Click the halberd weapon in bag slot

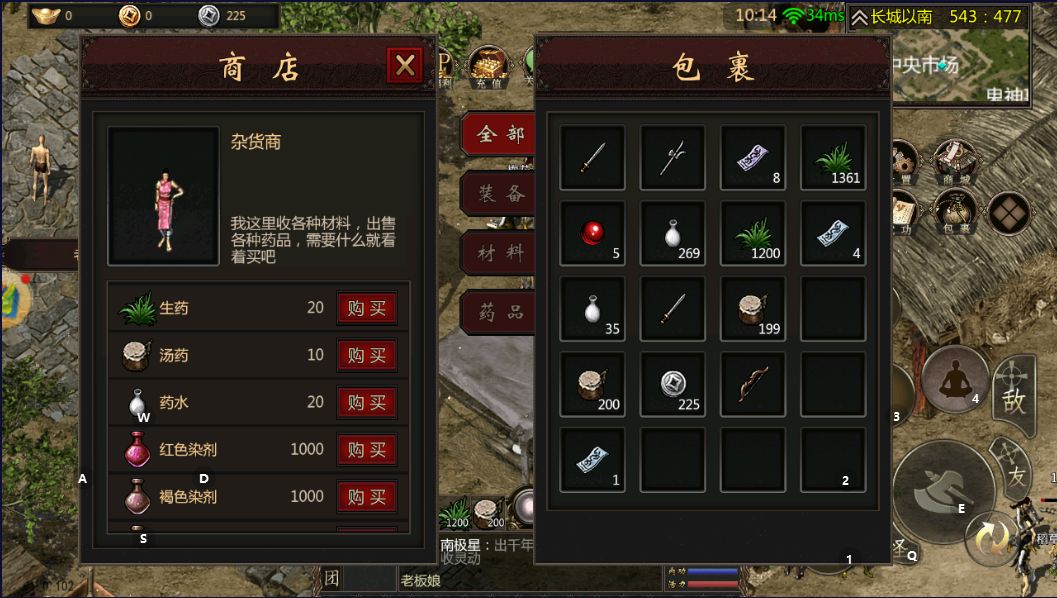[673, 158]
